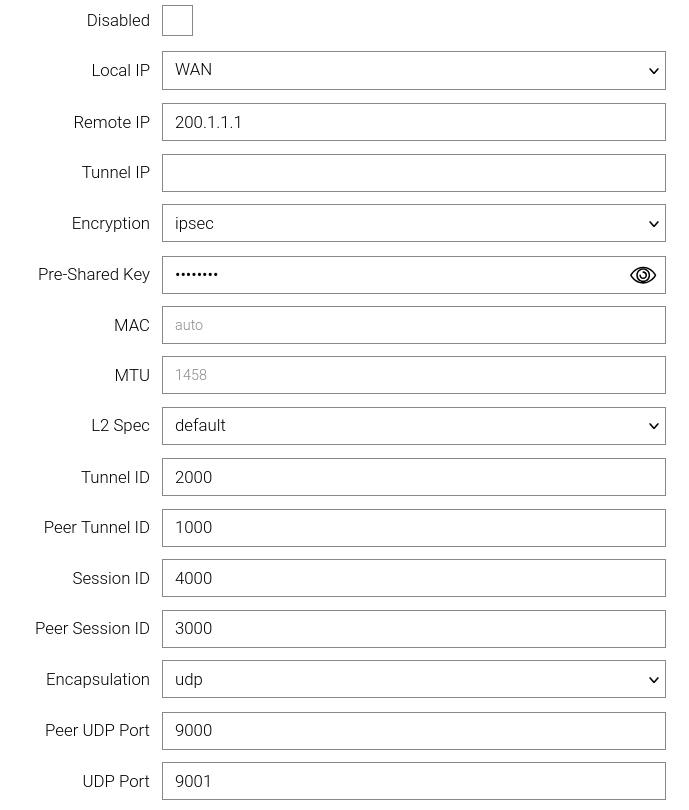Click the Remote IP input field
The height and width of the screenshot is (810, 689).
coord(413,122)
